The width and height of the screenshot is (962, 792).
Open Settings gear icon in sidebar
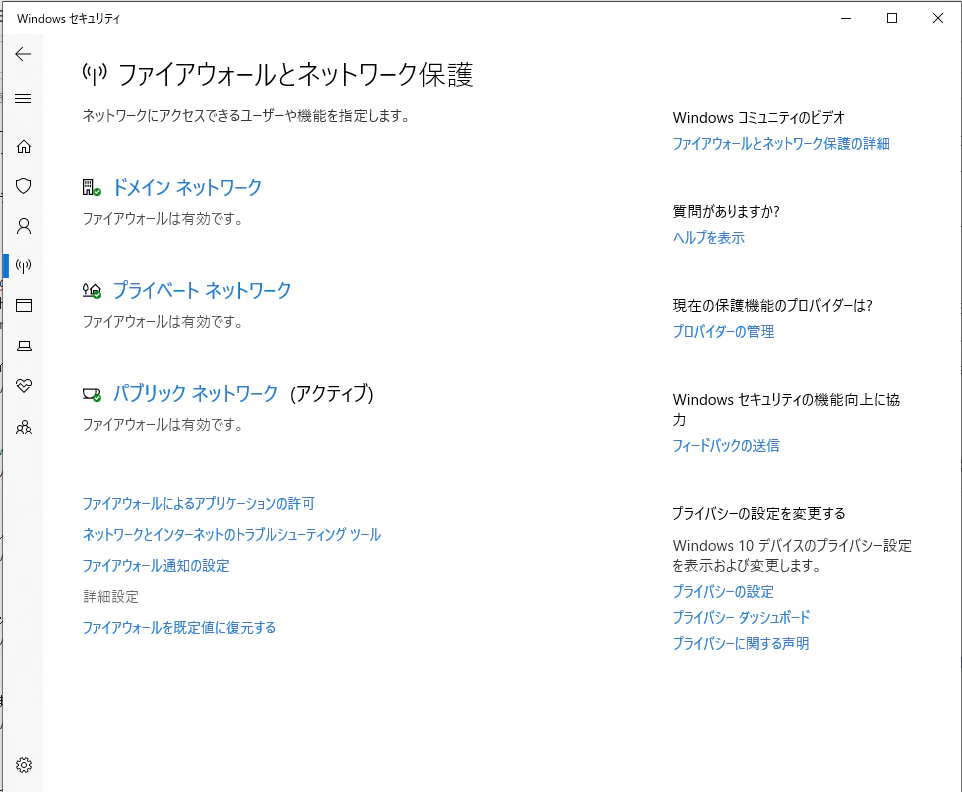[24, 764]
